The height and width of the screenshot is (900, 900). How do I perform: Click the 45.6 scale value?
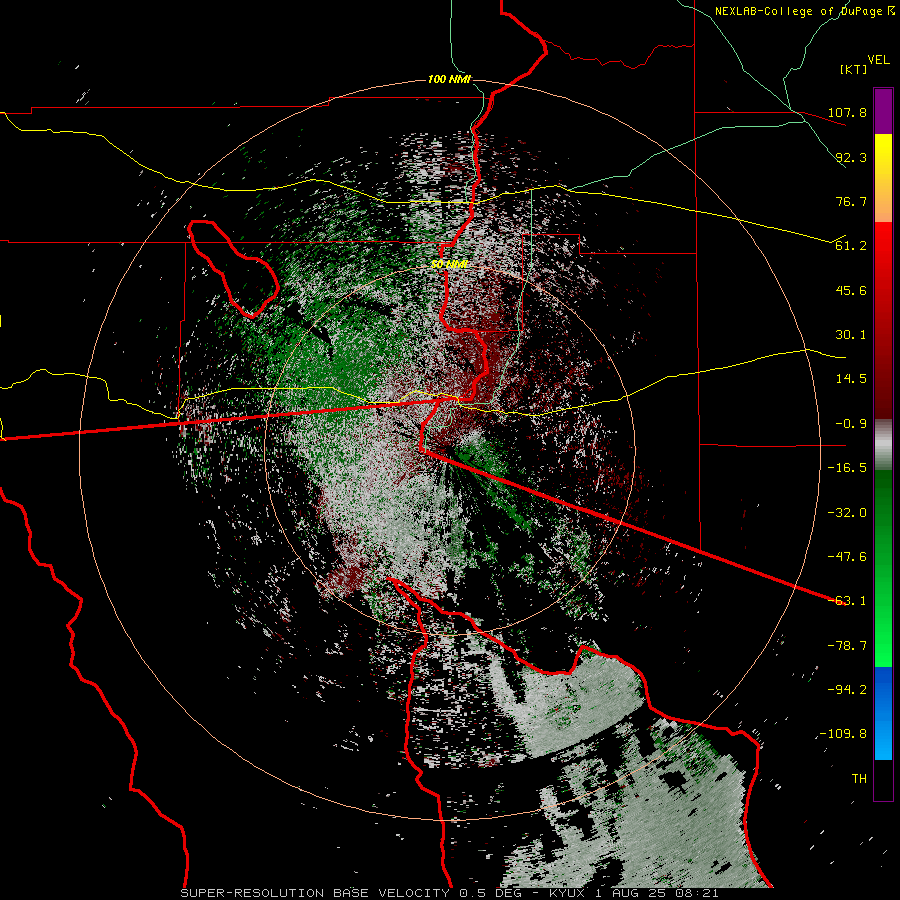click(x=851, y=290)
